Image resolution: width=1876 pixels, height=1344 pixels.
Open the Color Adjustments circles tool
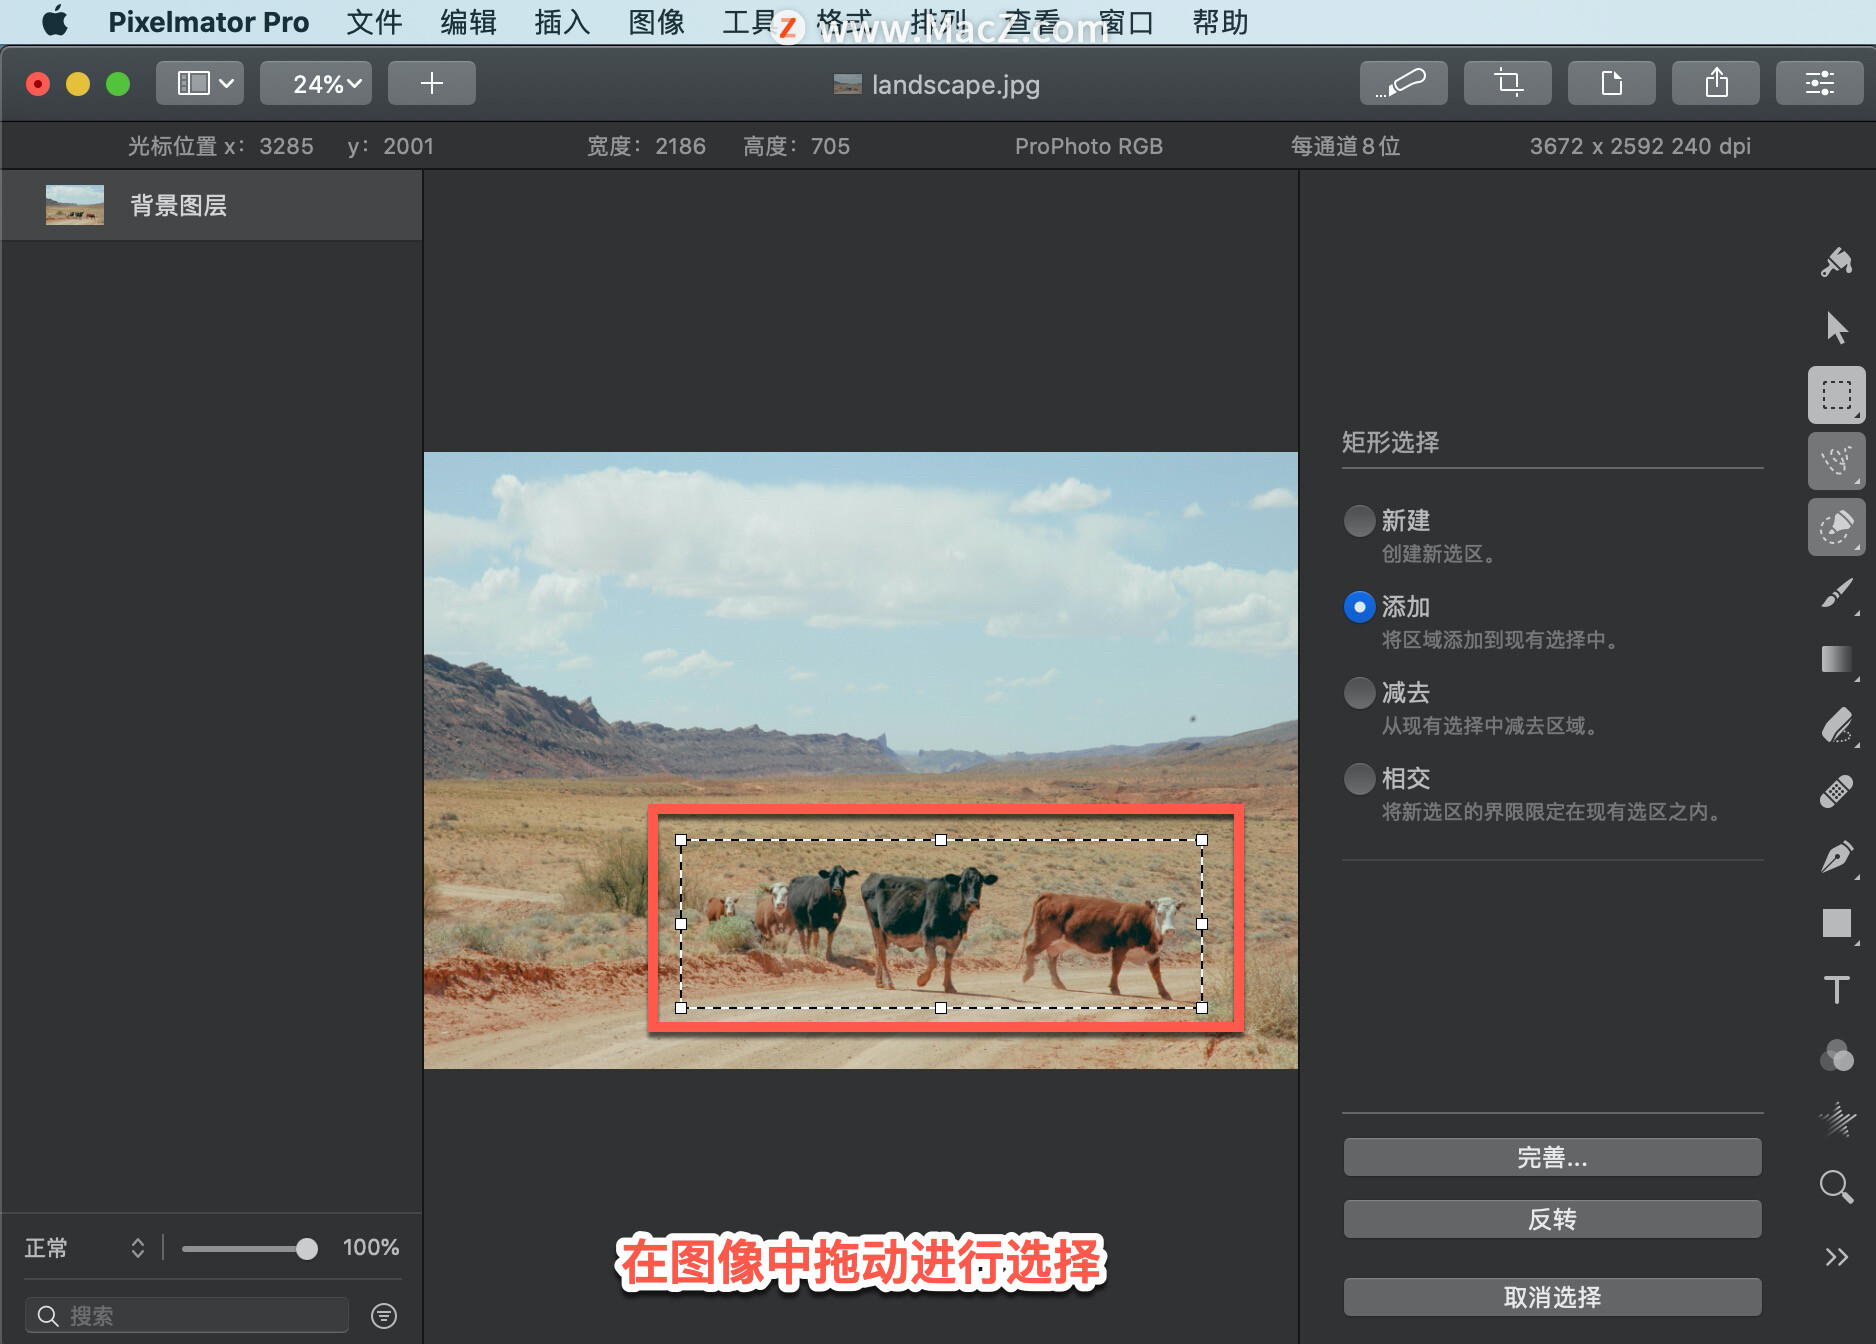tap(1836, 1056)
